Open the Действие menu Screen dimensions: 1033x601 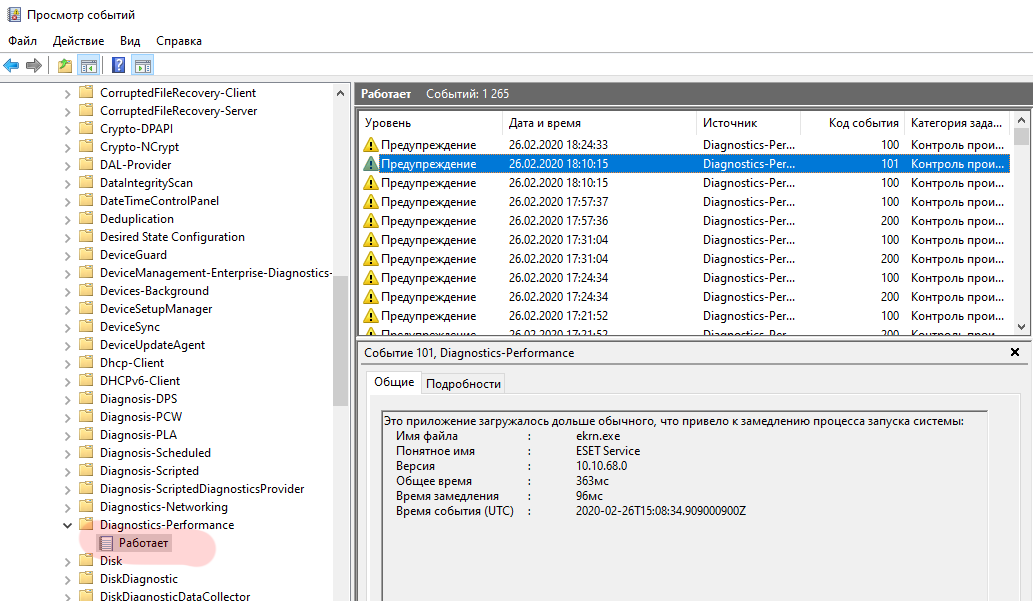pos(78,41)
